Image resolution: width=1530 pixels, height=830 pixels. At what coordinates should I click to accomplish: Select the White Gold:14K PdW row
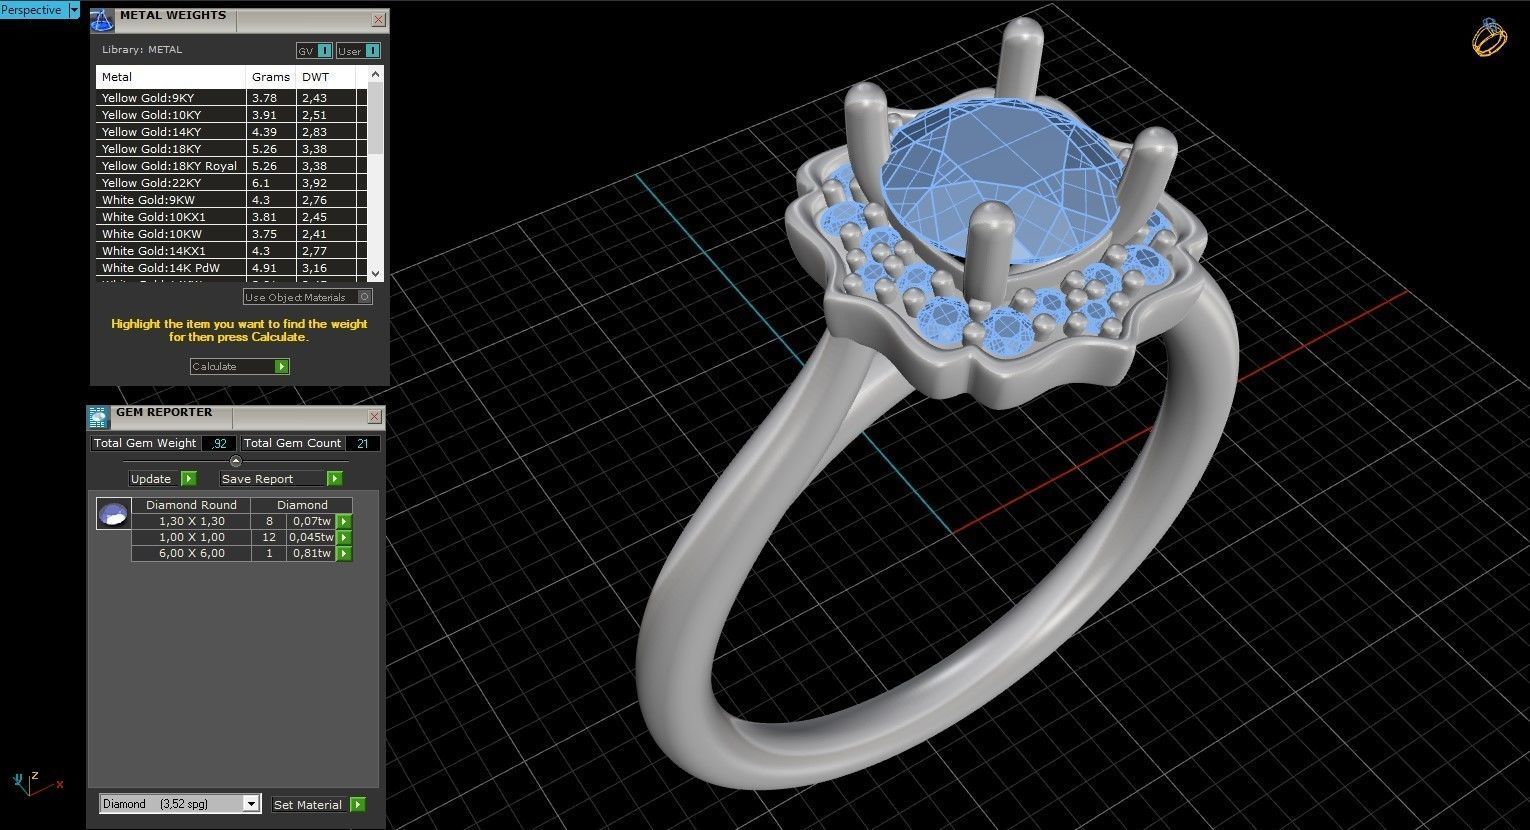[x=232, y=268]
